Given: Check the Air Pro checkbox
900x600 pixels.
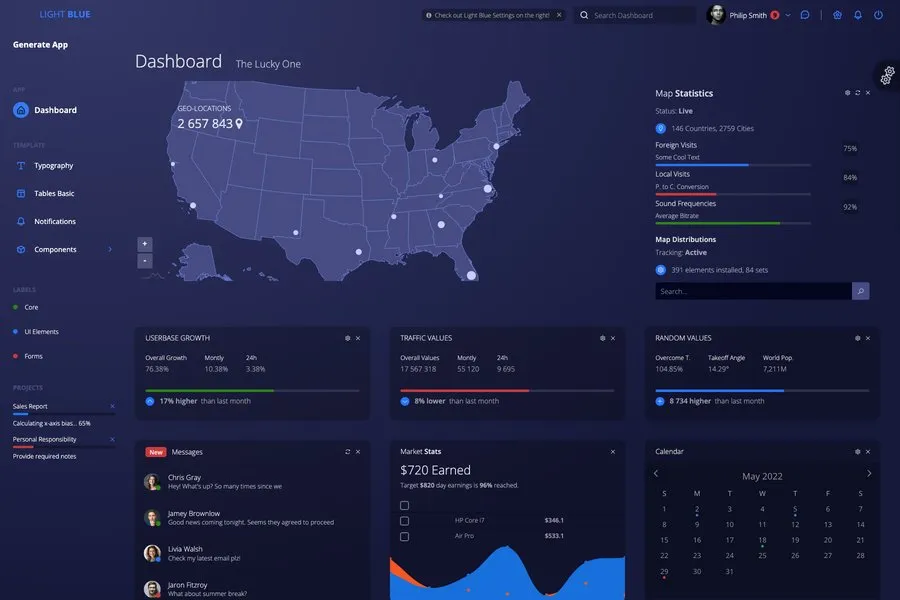Looking at the screenshot, I should click(x=404, y=536).
